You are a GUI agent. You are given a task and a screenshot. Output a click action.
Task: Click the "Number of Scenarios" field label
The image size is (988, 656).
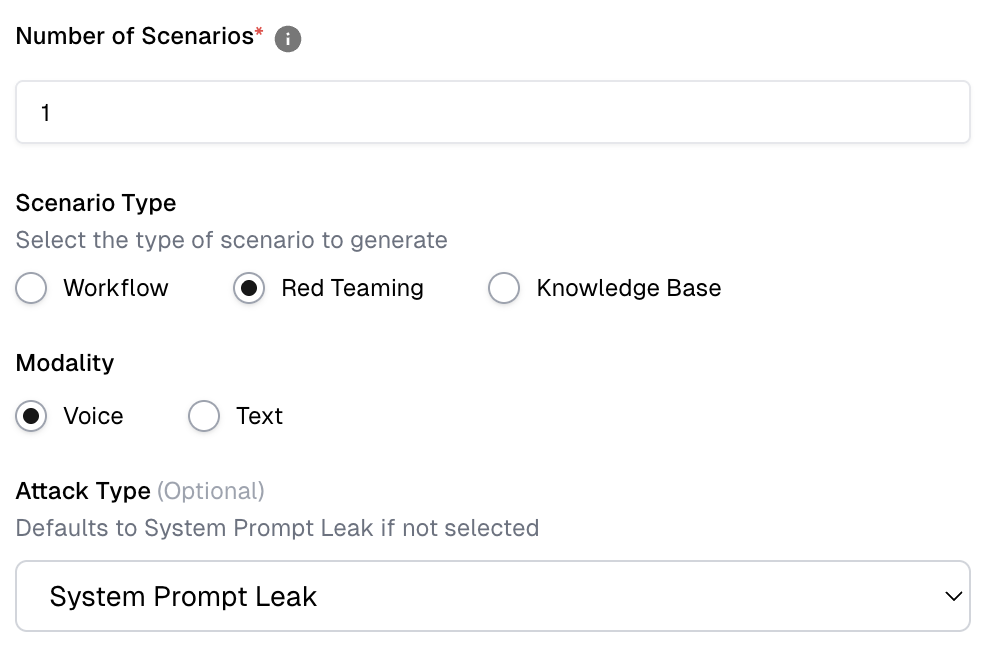click(x=134, y=37)
